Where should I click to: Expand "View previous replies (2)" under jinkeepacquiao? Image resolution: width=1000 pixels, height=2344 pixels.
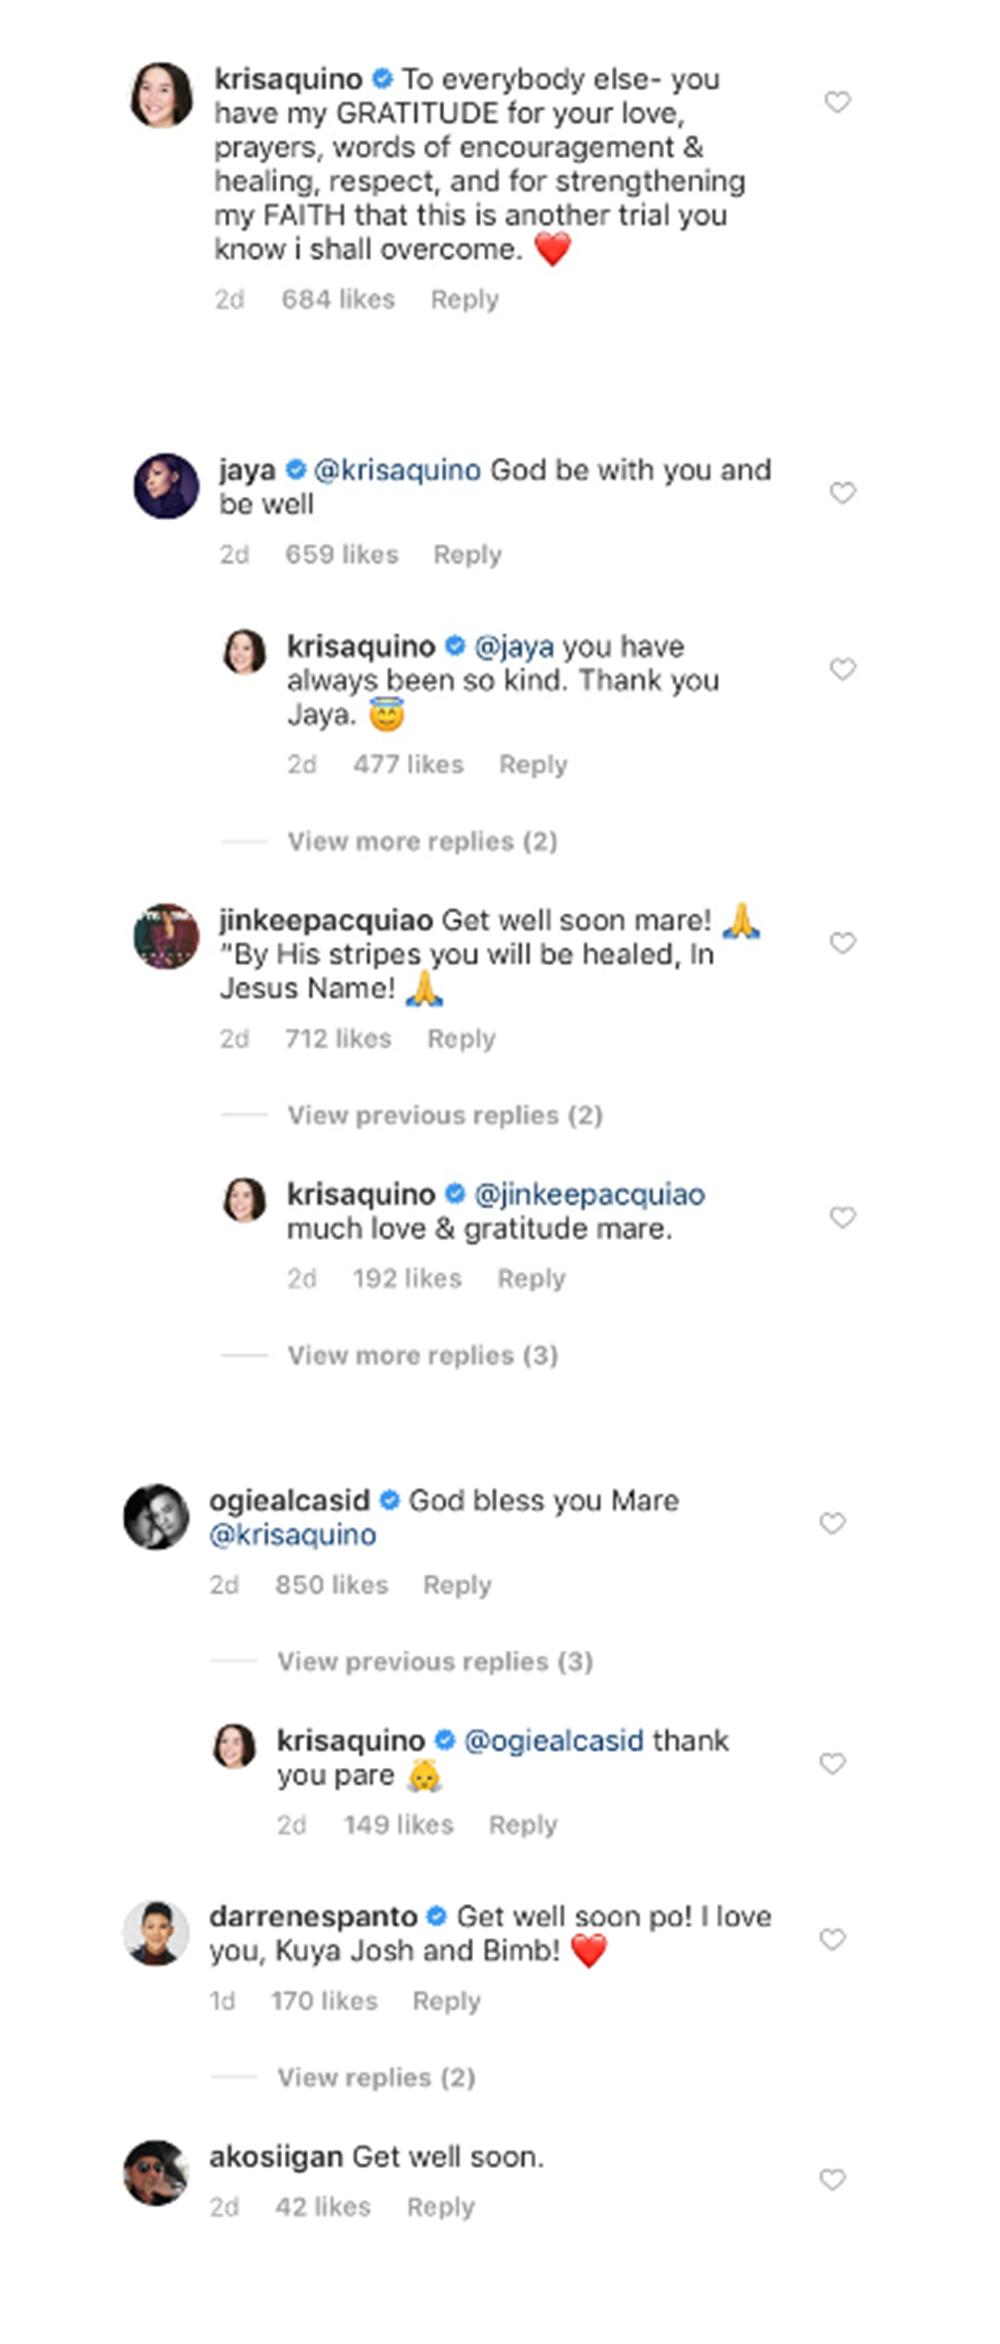click(445, 1115)
